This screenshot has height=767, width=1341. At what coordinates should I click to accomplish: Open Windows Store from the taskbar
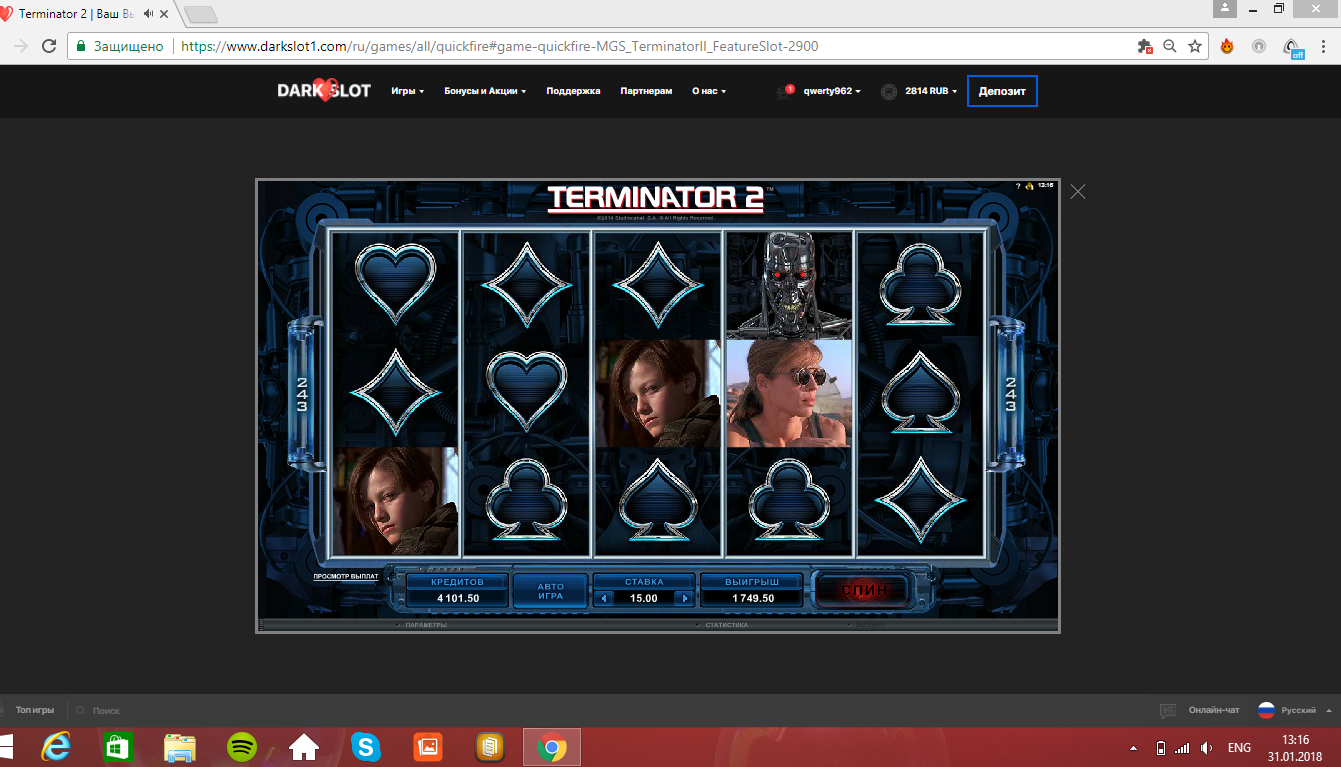(x=118, y=747)
